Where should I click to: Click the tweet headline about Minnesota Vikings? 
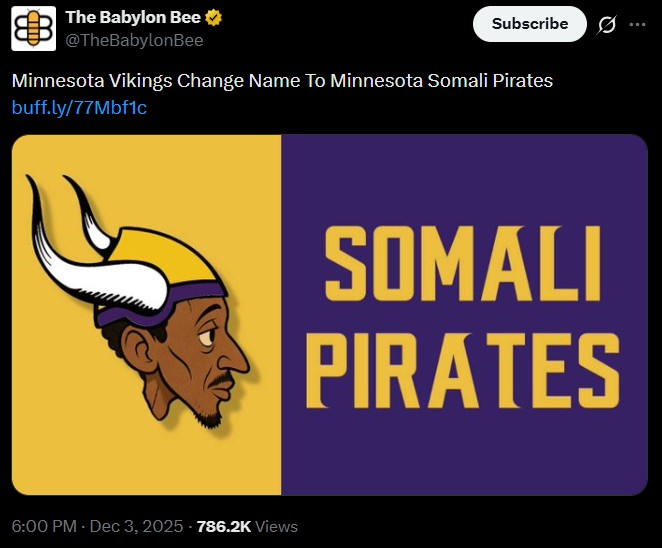click(x=282, y=80)
